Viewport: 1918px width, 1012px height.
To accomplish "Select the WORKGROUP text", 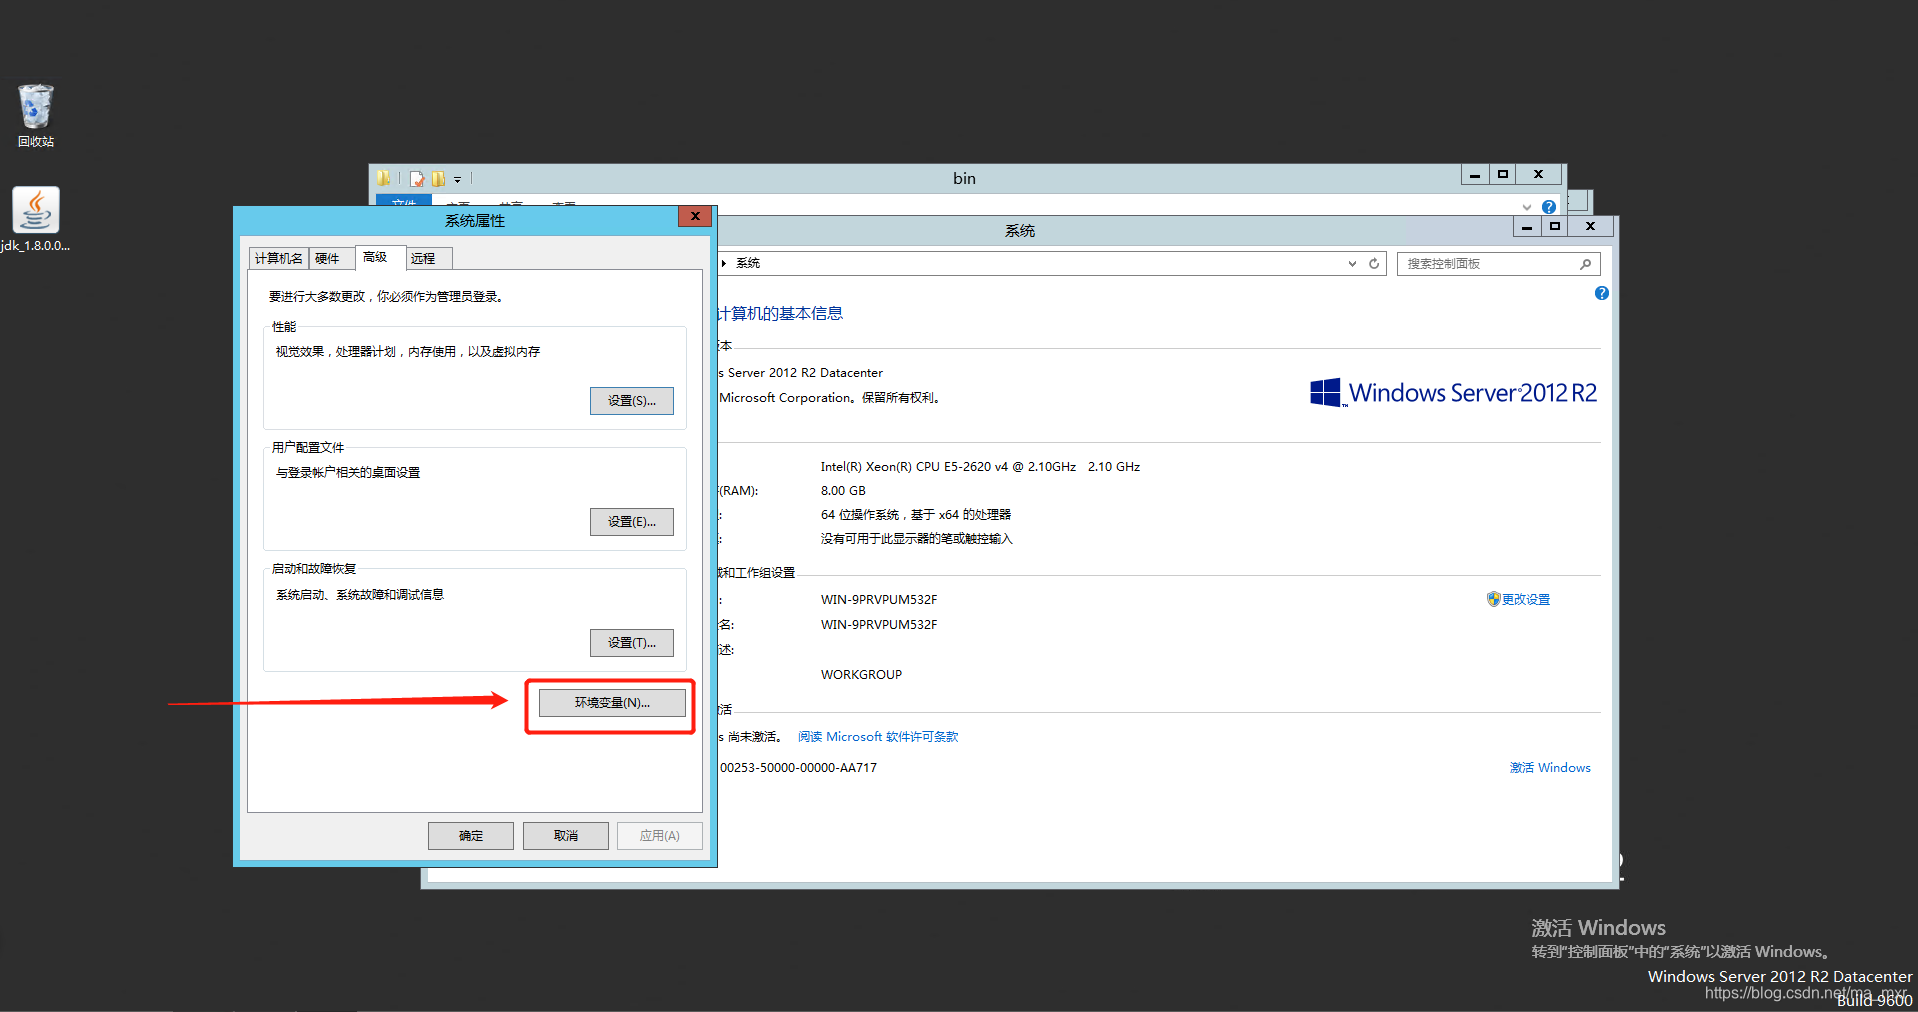I will 861,674.
